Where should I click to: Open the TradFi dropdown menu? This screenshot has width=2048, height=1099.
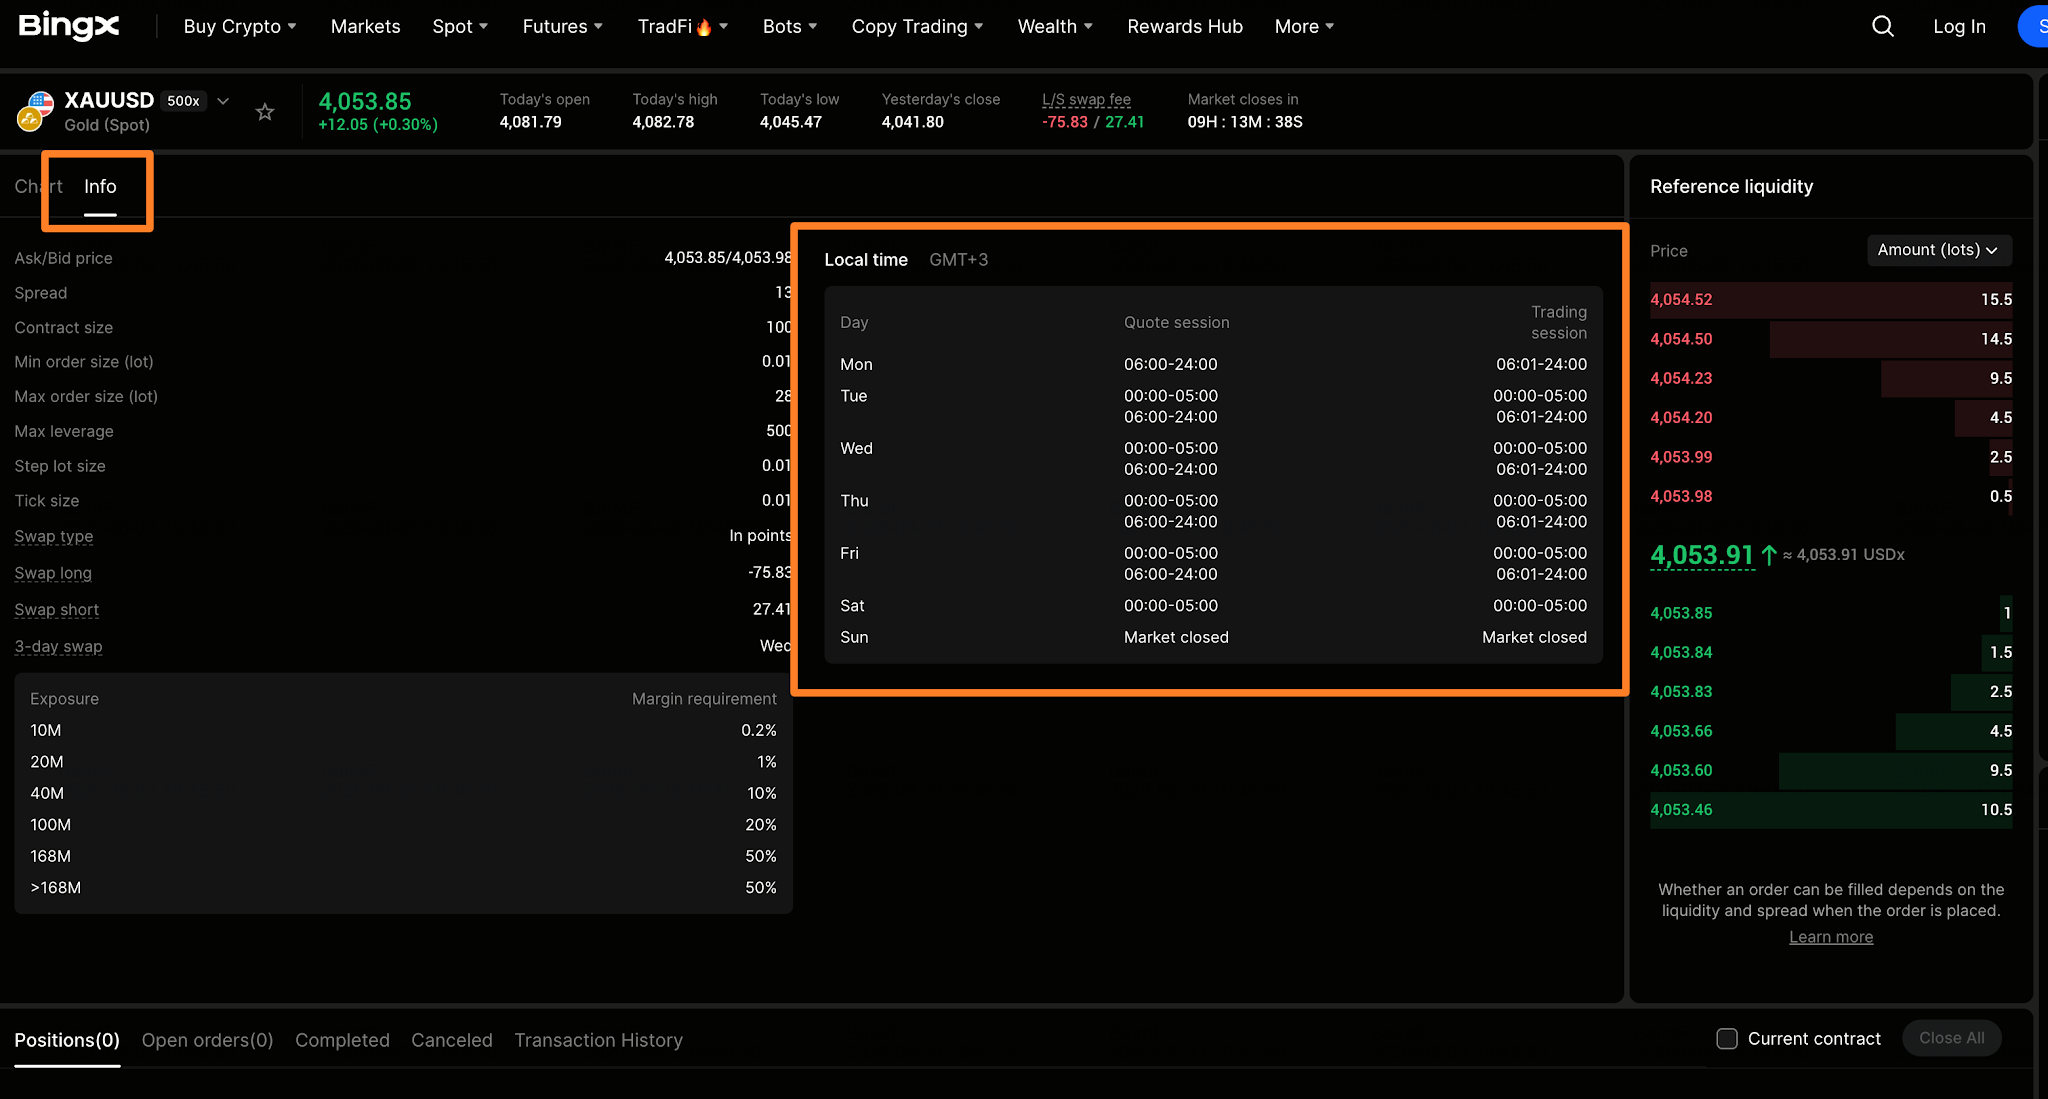click(x=683, y=27)
